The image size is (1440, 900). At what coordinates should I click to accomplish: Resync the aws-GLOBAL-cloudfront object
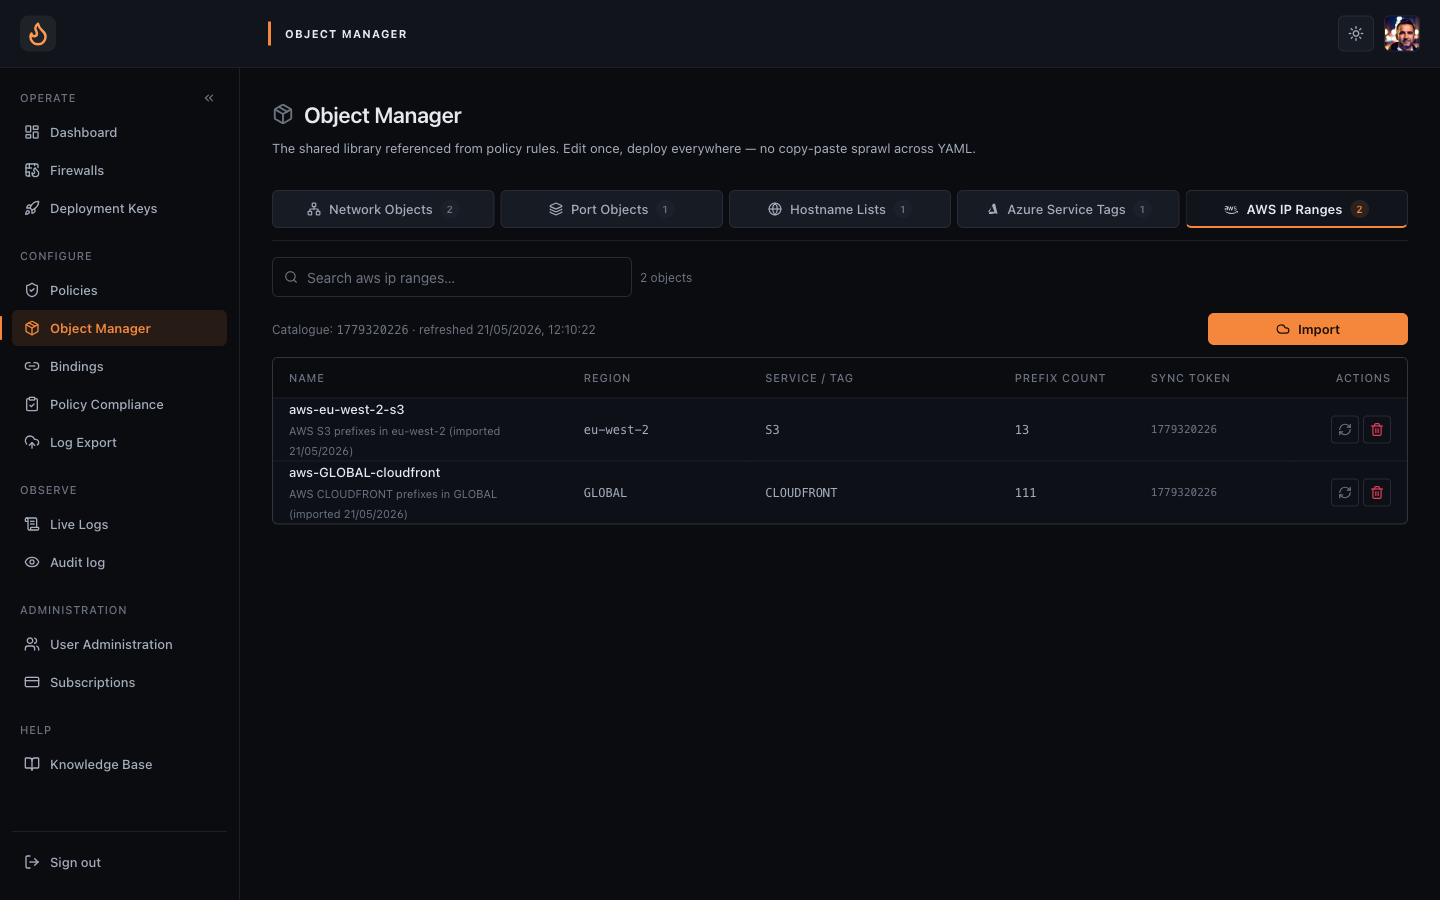(1345, 492)
